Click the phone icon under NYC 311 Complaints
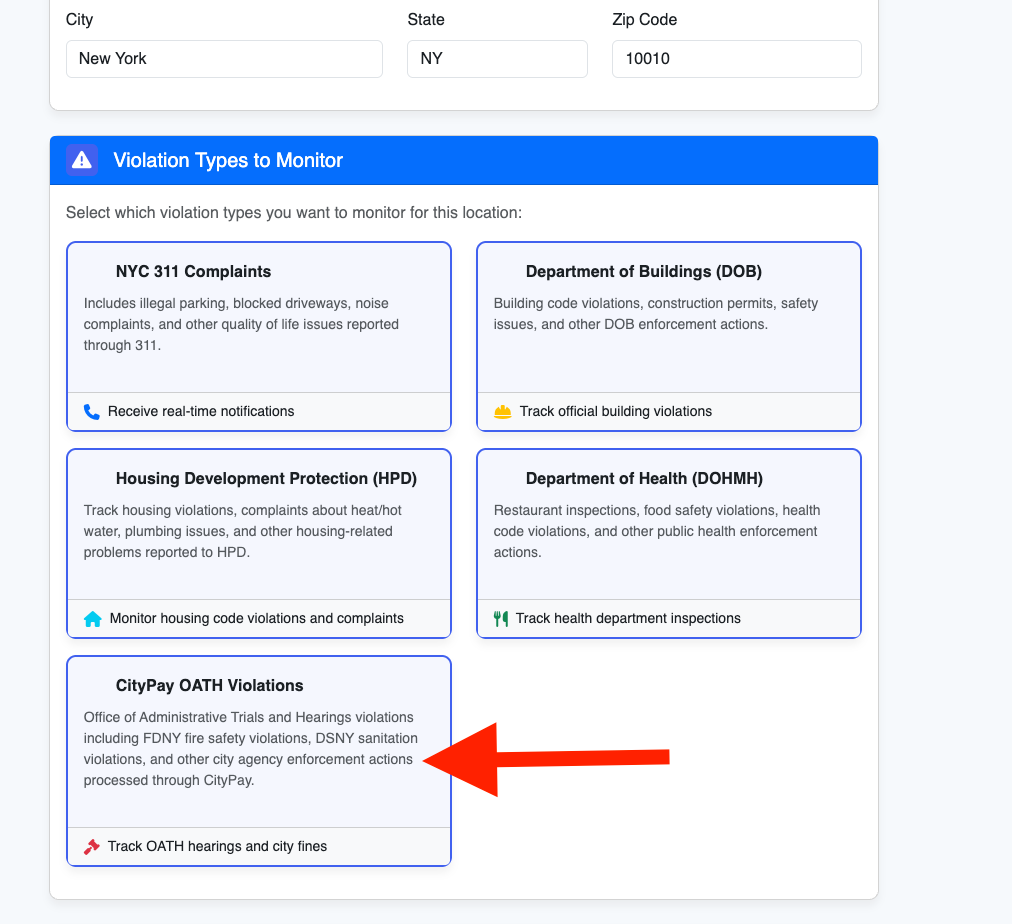1012x924 pixels. tap(92, 411)
